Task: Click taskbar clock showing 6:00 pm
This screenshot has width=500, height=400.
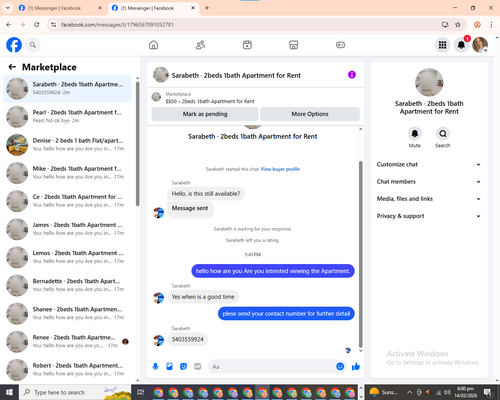Action: coord(466,392)
